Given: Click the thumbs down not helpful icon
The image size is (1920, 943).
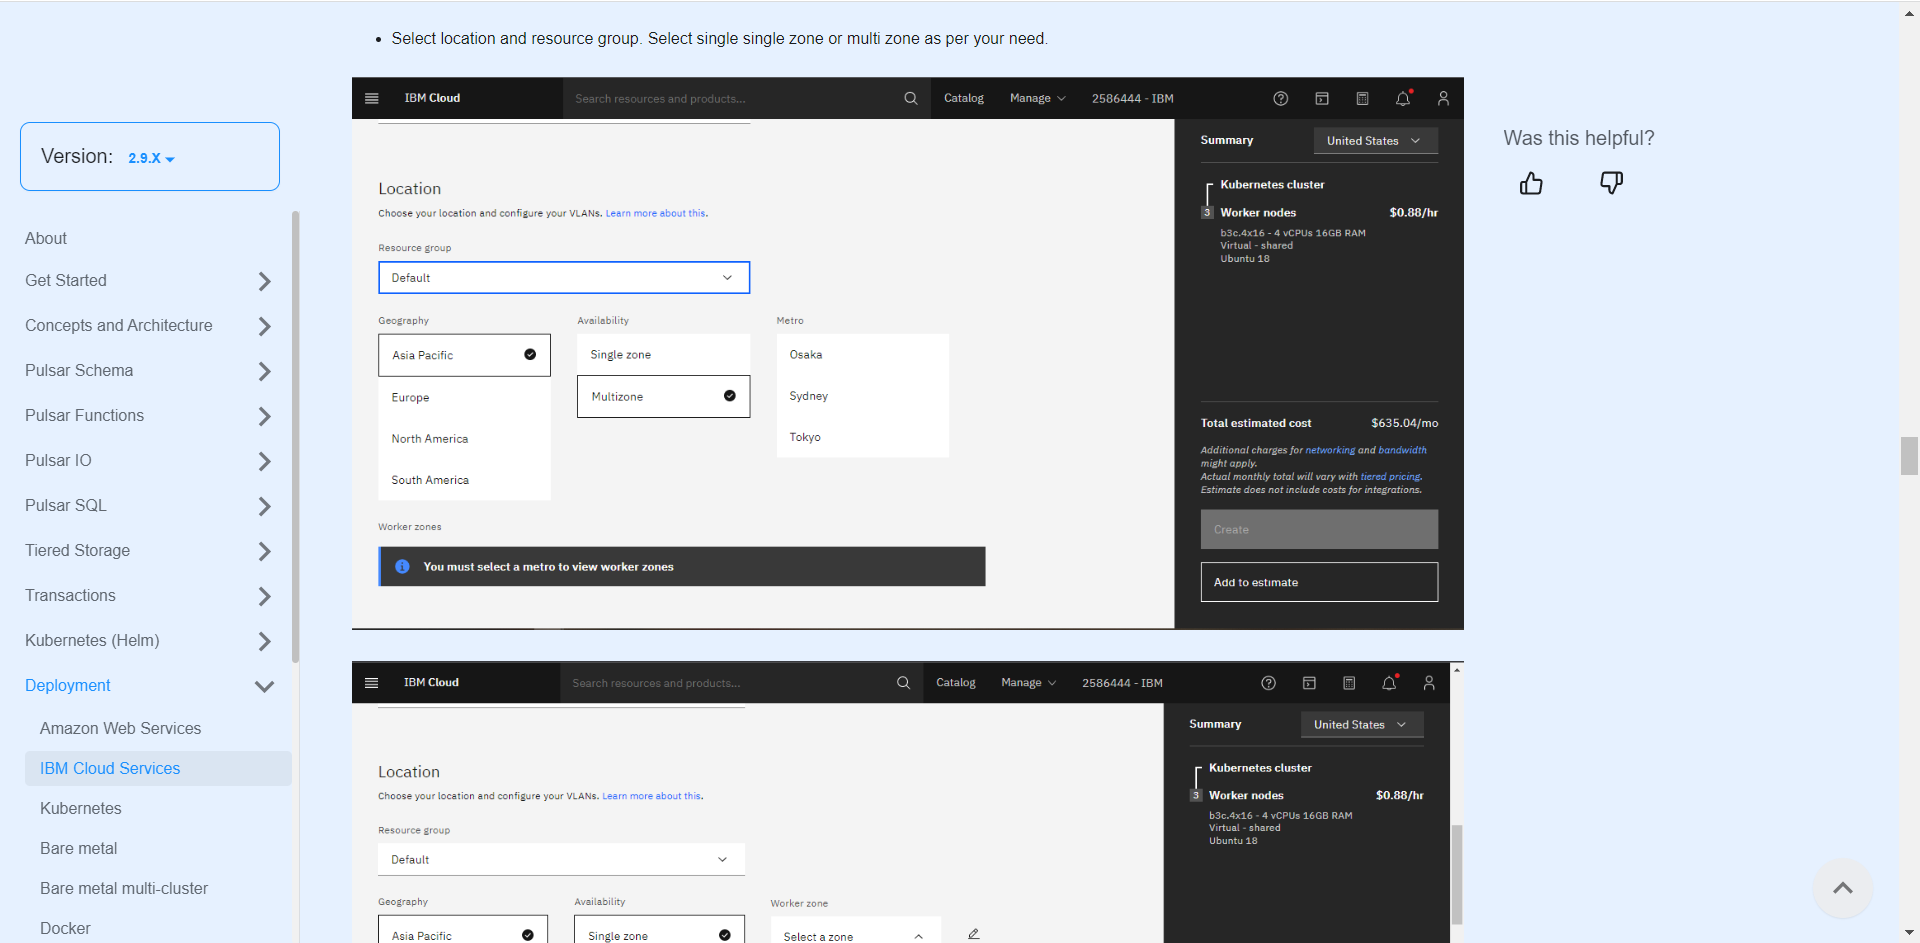Looking at the screenshot, I should tap(1611, 183).
